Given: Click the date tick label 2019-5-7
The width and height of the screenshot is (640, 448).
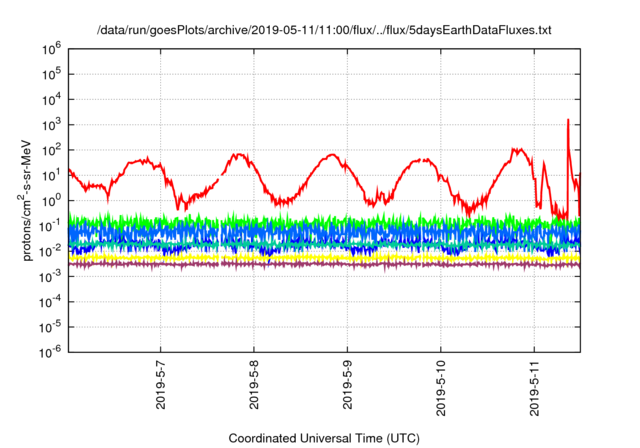Looking at the screenshot, I should pos(161,384).
